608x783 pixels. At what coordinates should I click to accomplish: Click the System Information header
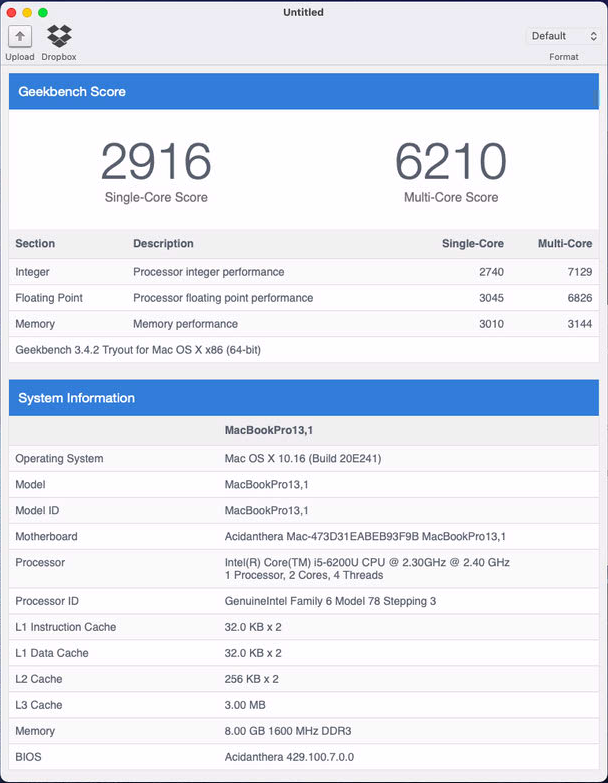point(304,398)
